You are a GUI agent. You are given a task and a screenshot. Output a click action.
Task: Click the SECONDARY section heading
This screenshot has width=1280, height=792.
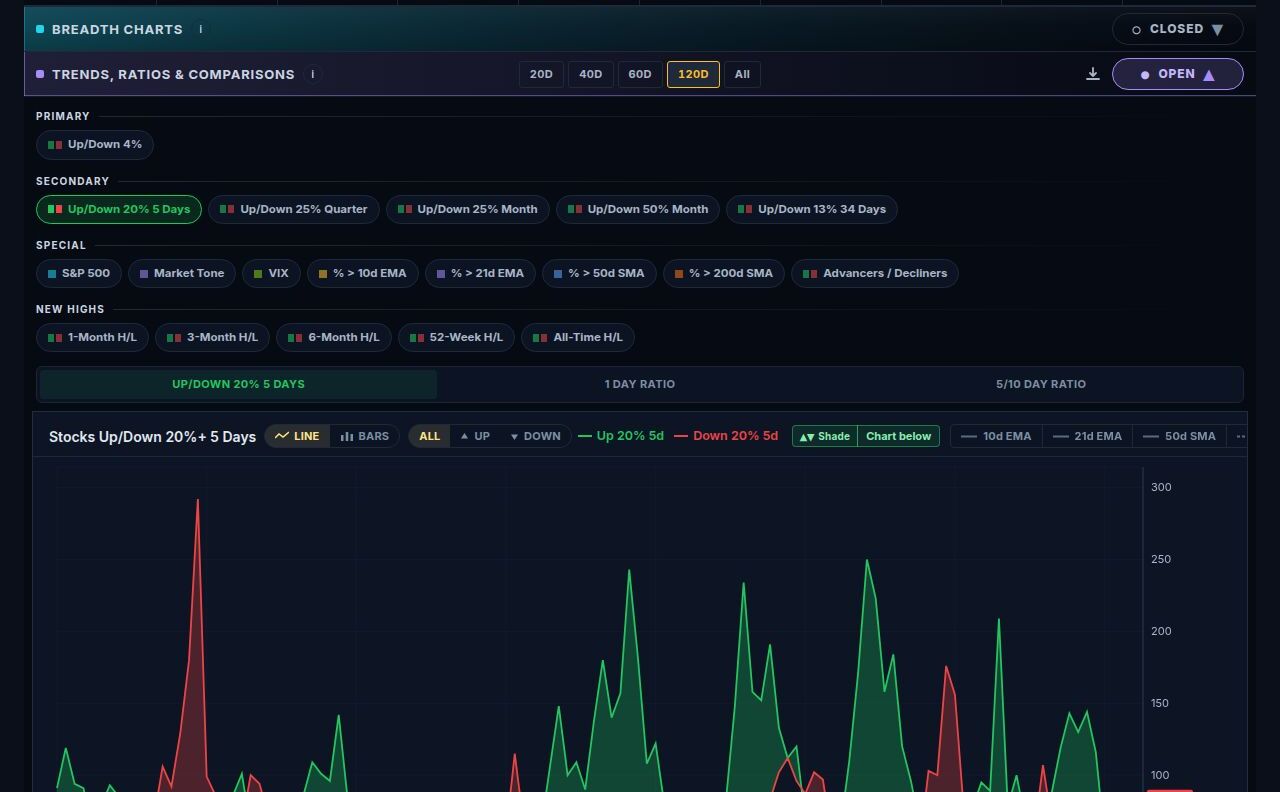[x=72, y=181]
